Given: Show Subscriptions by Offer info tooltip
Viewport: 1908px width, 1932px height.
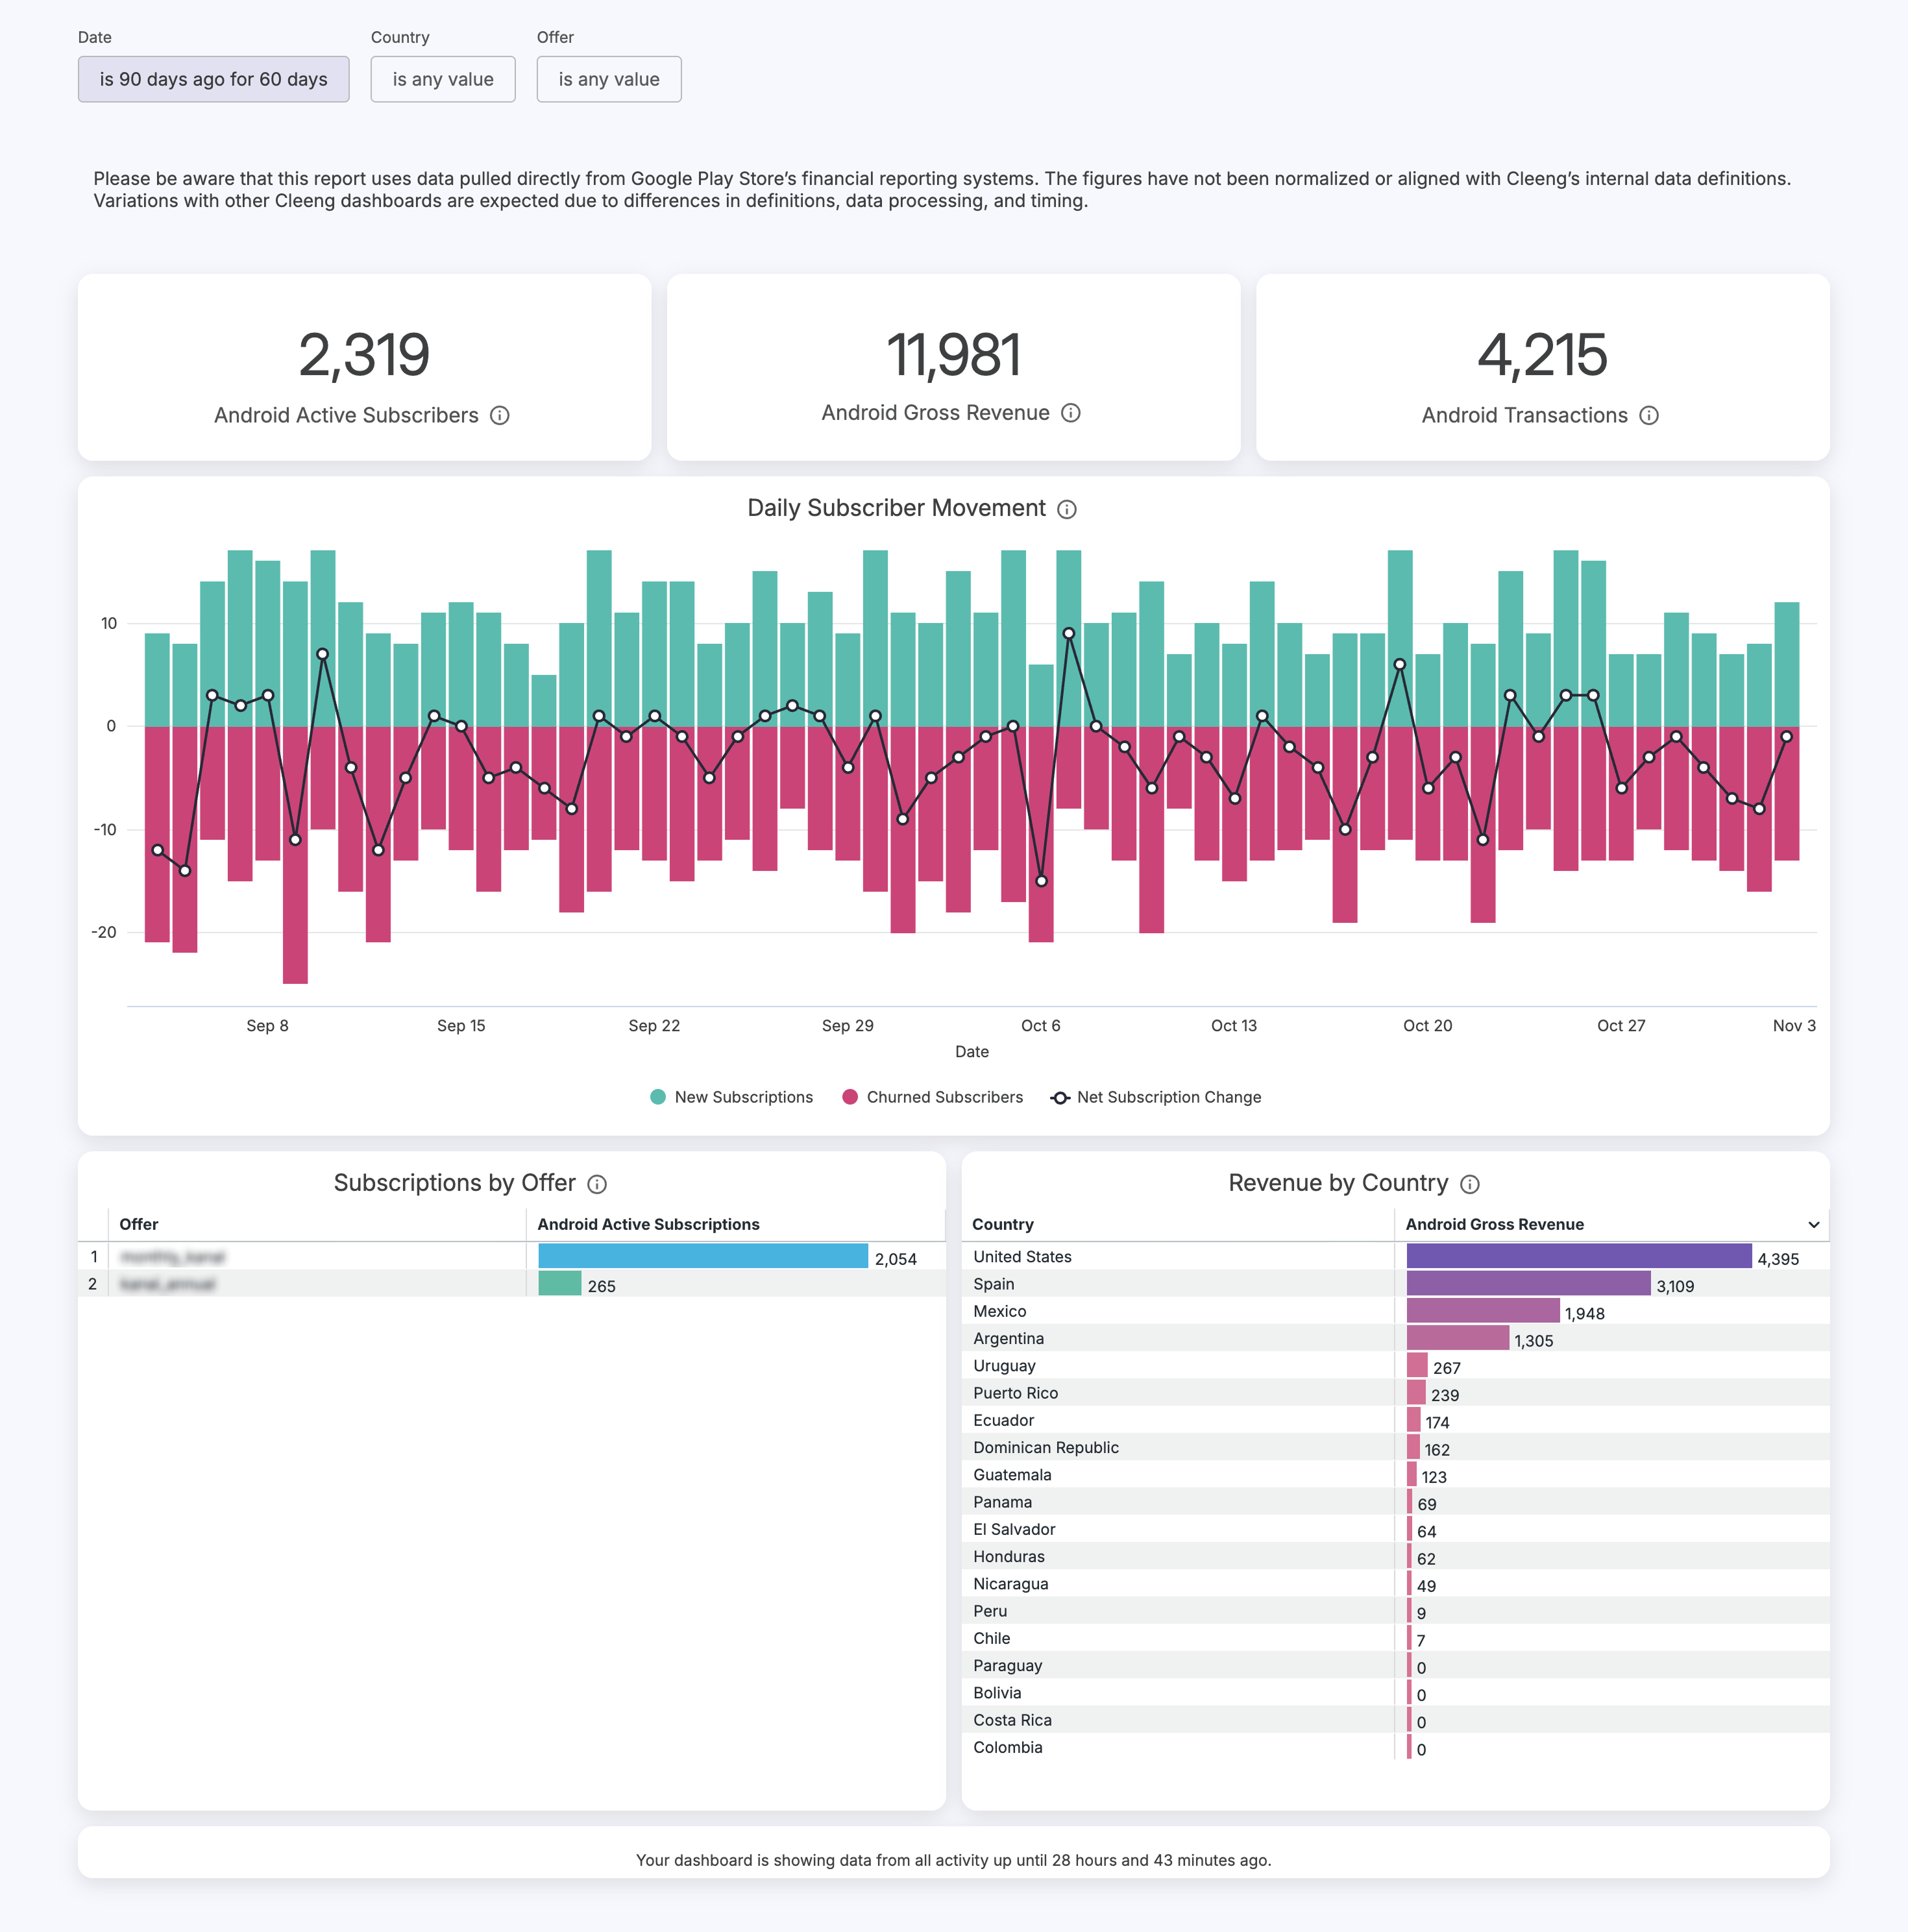Looking at the screenshot, I should (597, 1184).
